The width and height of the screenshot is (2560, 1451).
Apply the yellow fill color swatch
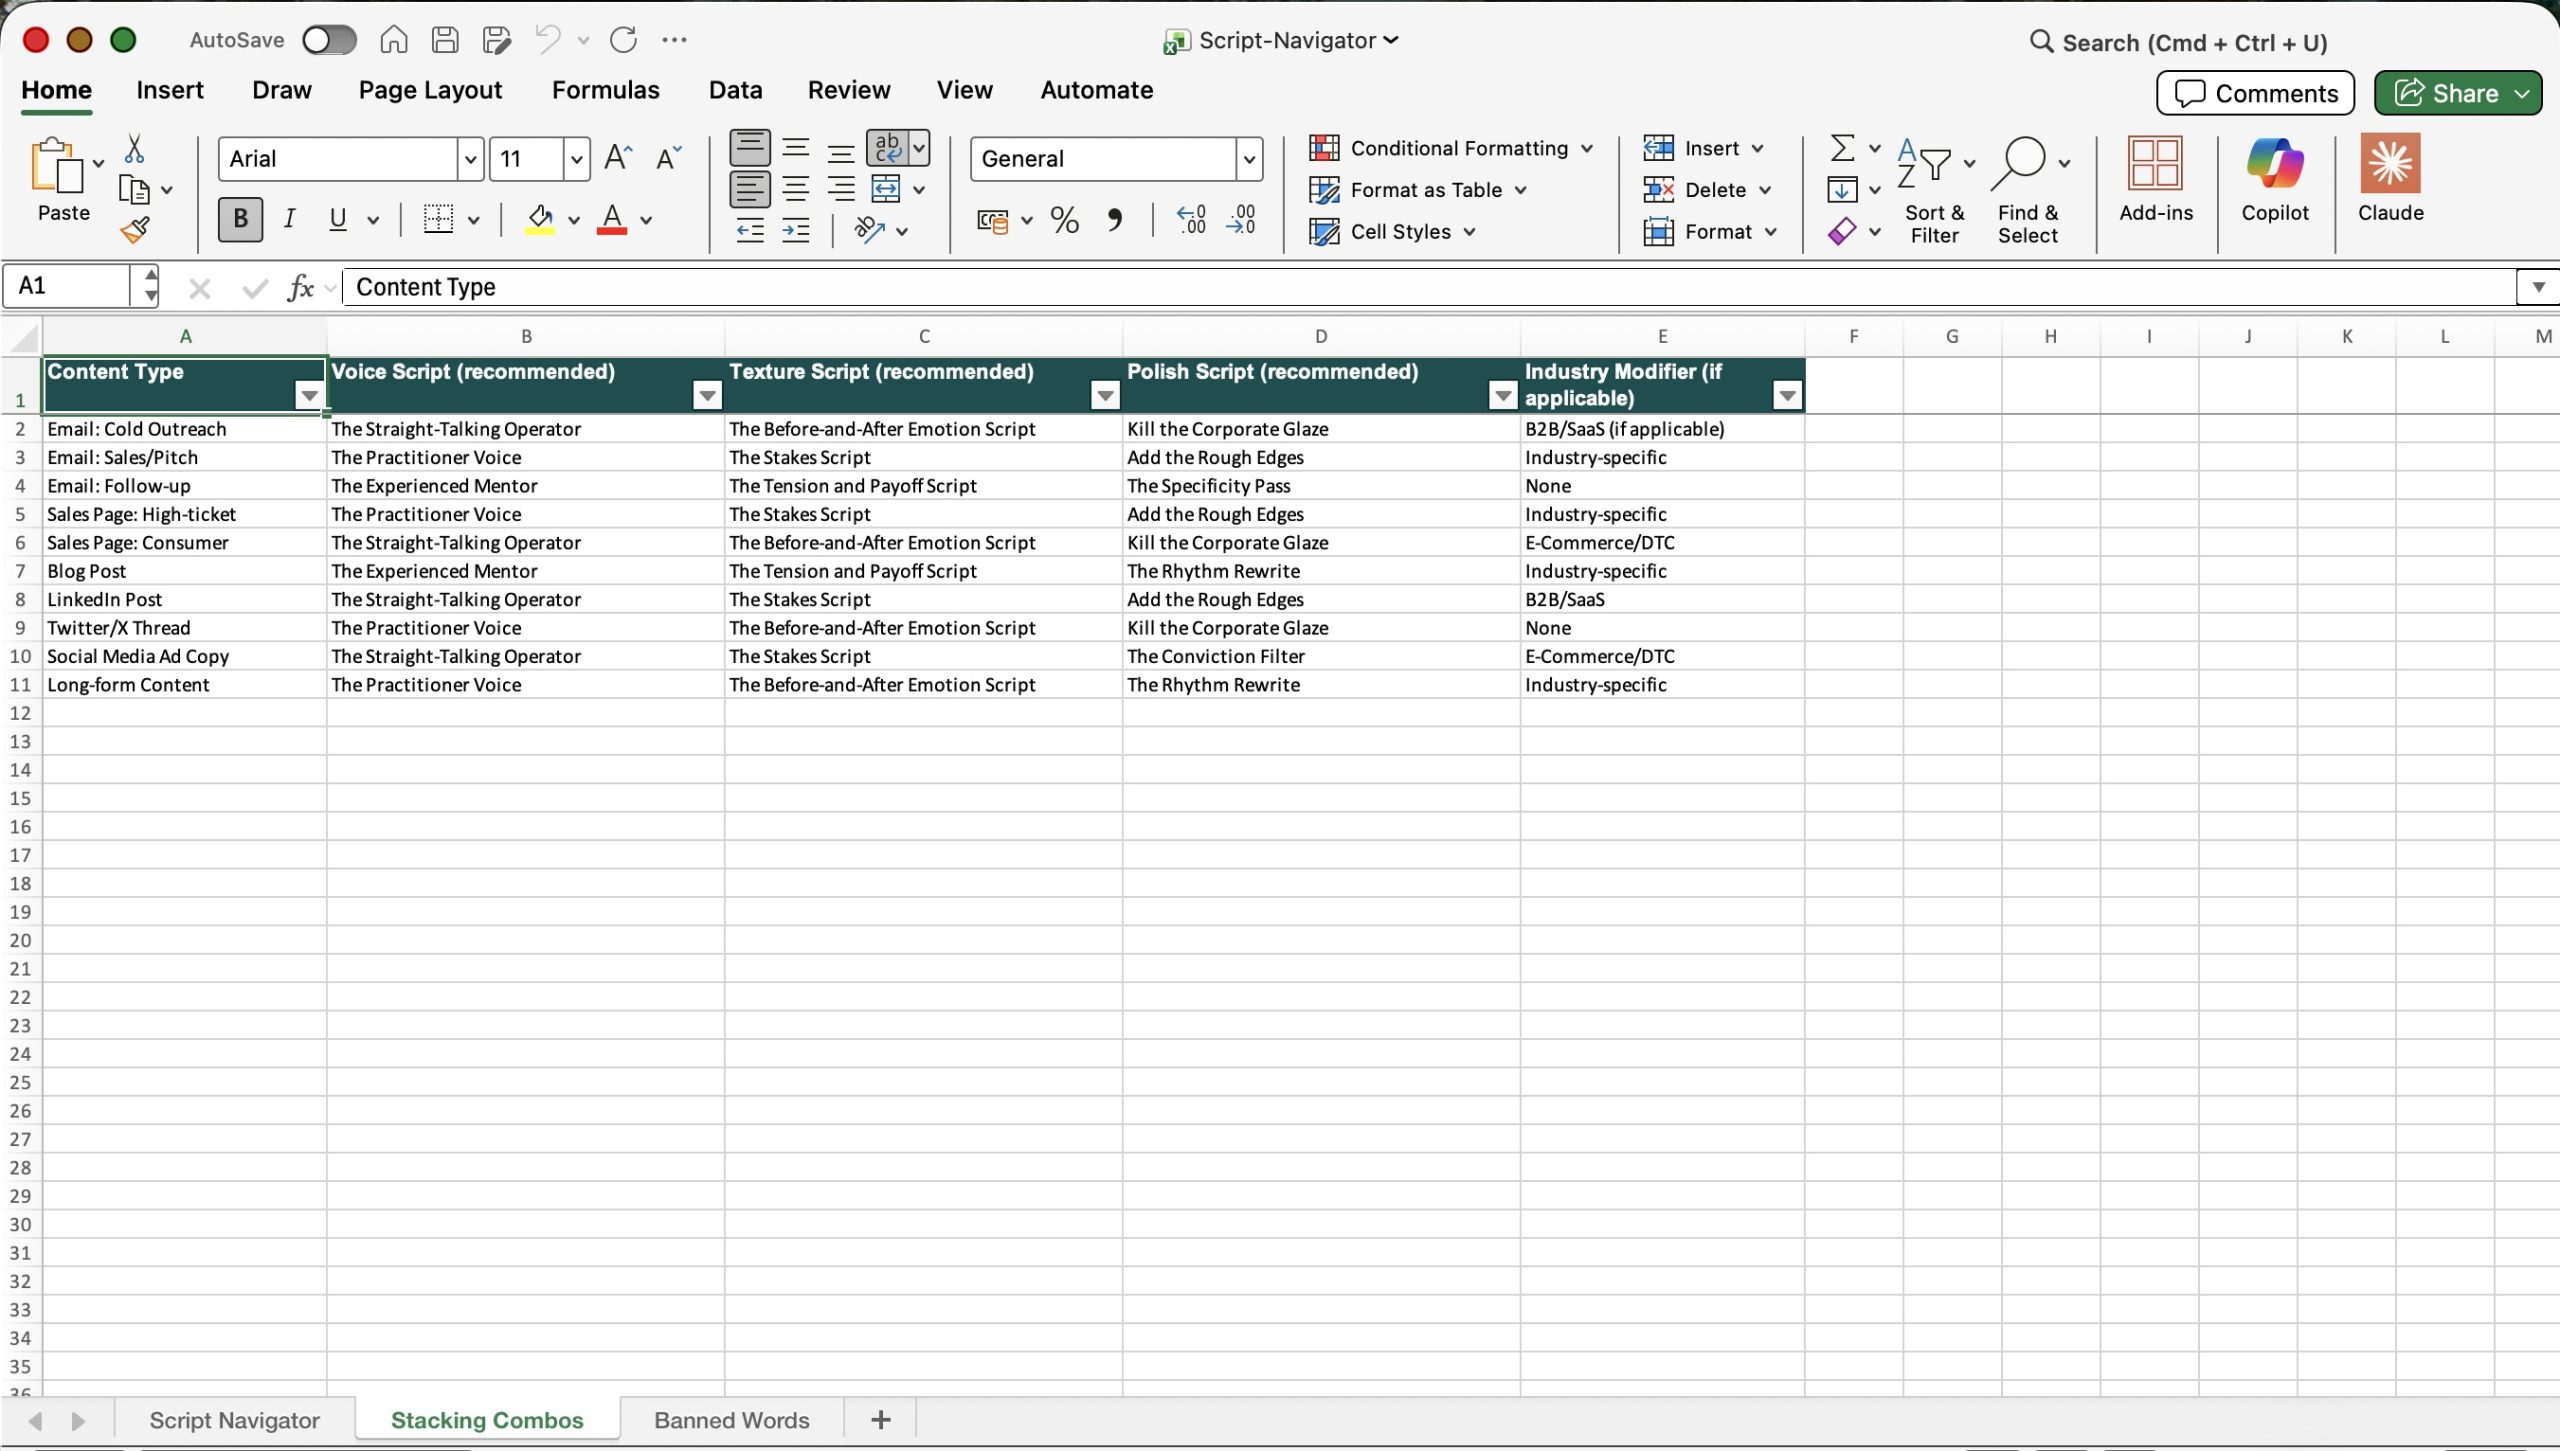point(540,220)
